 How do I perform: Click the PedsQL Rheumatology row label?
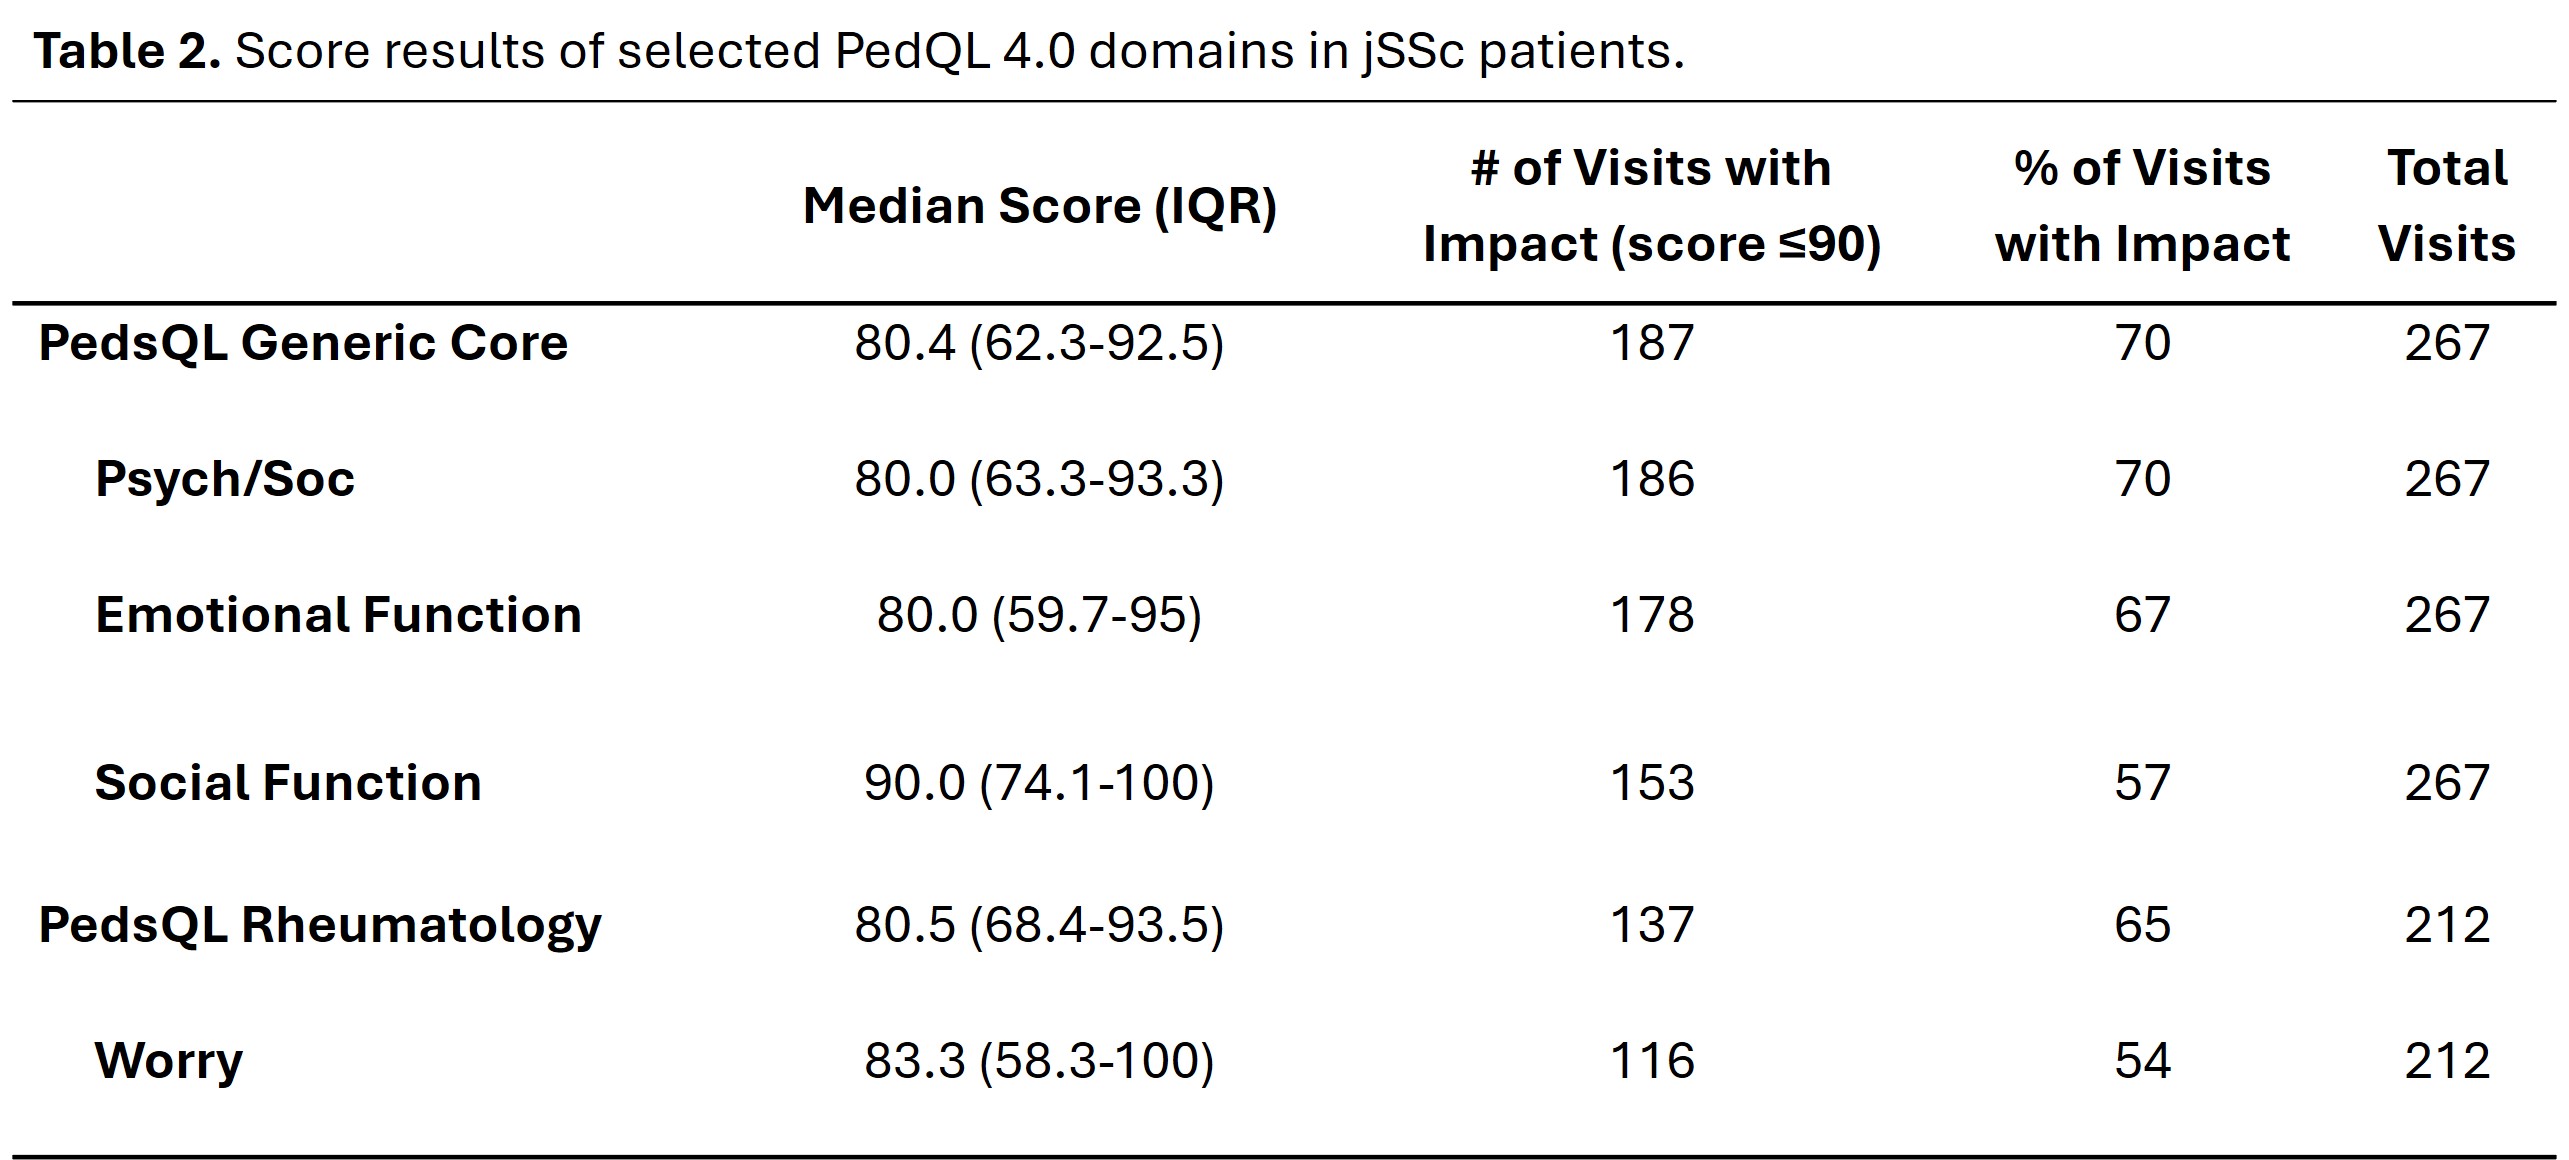pyautogui.click(x=320, y=925)
